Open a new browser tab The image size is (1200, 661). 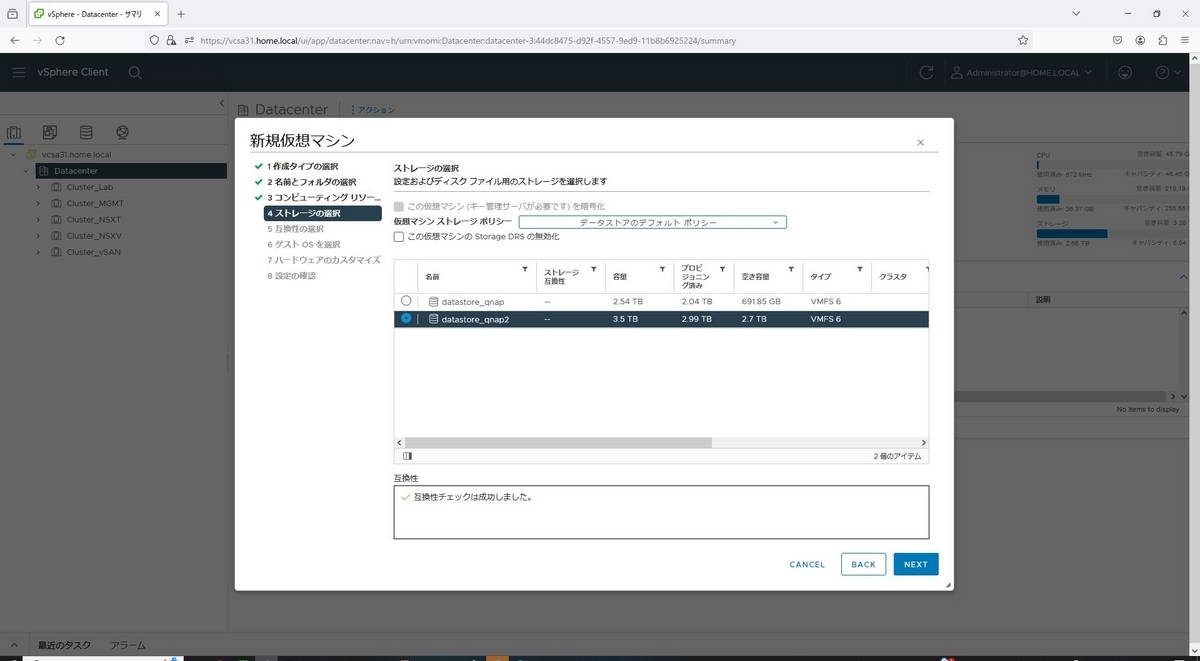[x=181, y=14]
